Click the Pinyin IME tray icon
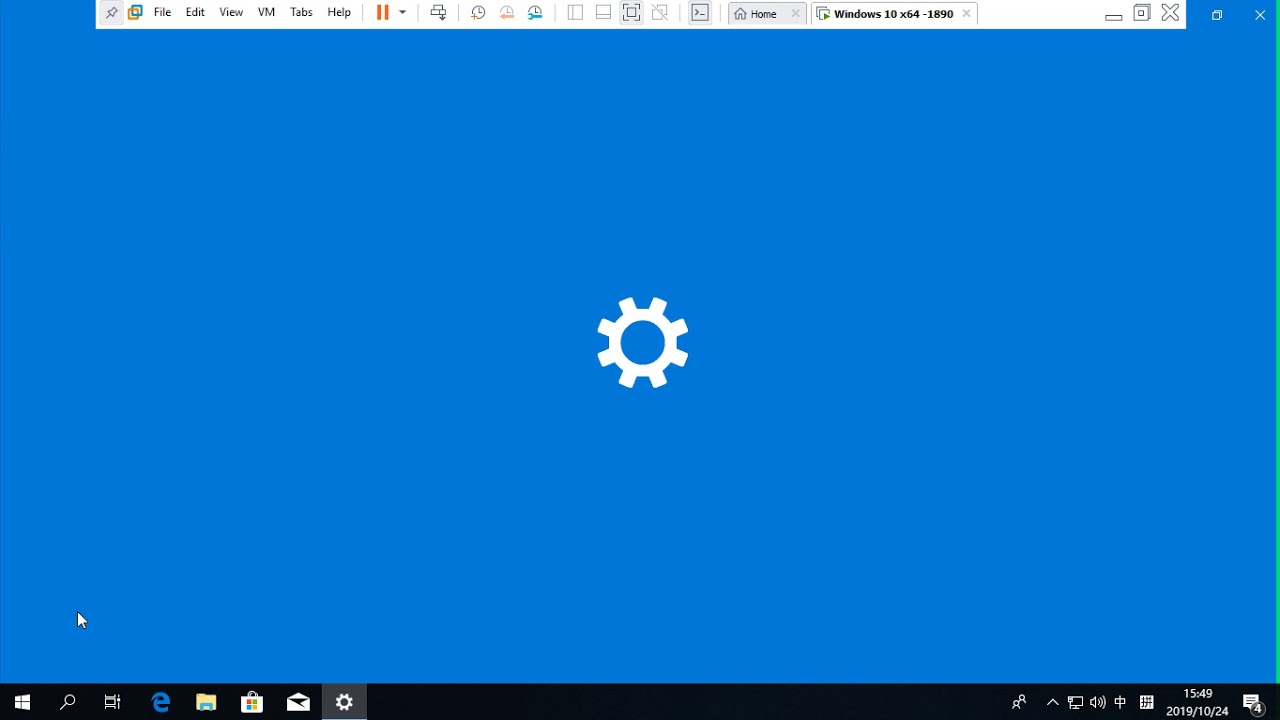Viewport: 1280px width, 720px height. (x=1146, y=702)
